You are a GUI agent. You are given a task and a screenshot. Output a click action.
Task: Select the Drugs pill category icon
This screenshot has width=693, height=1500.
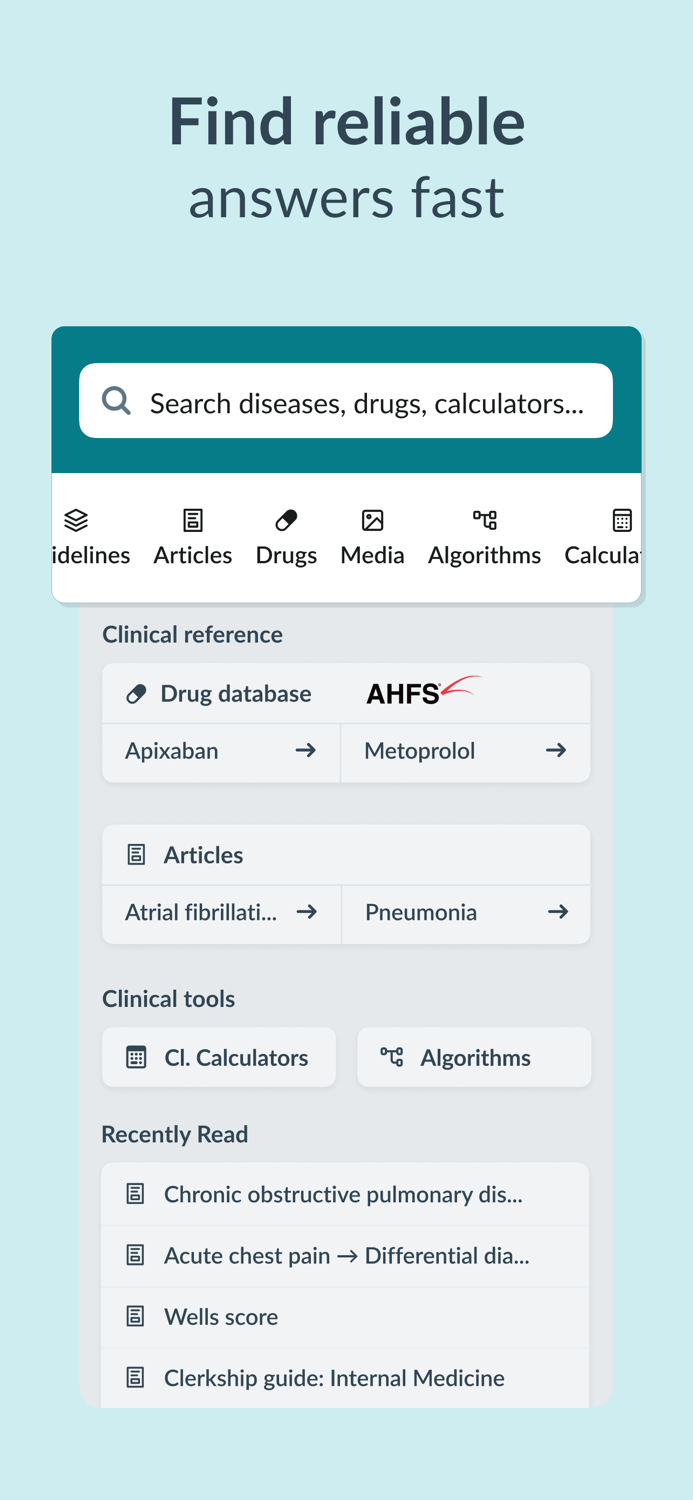[286, 520]
